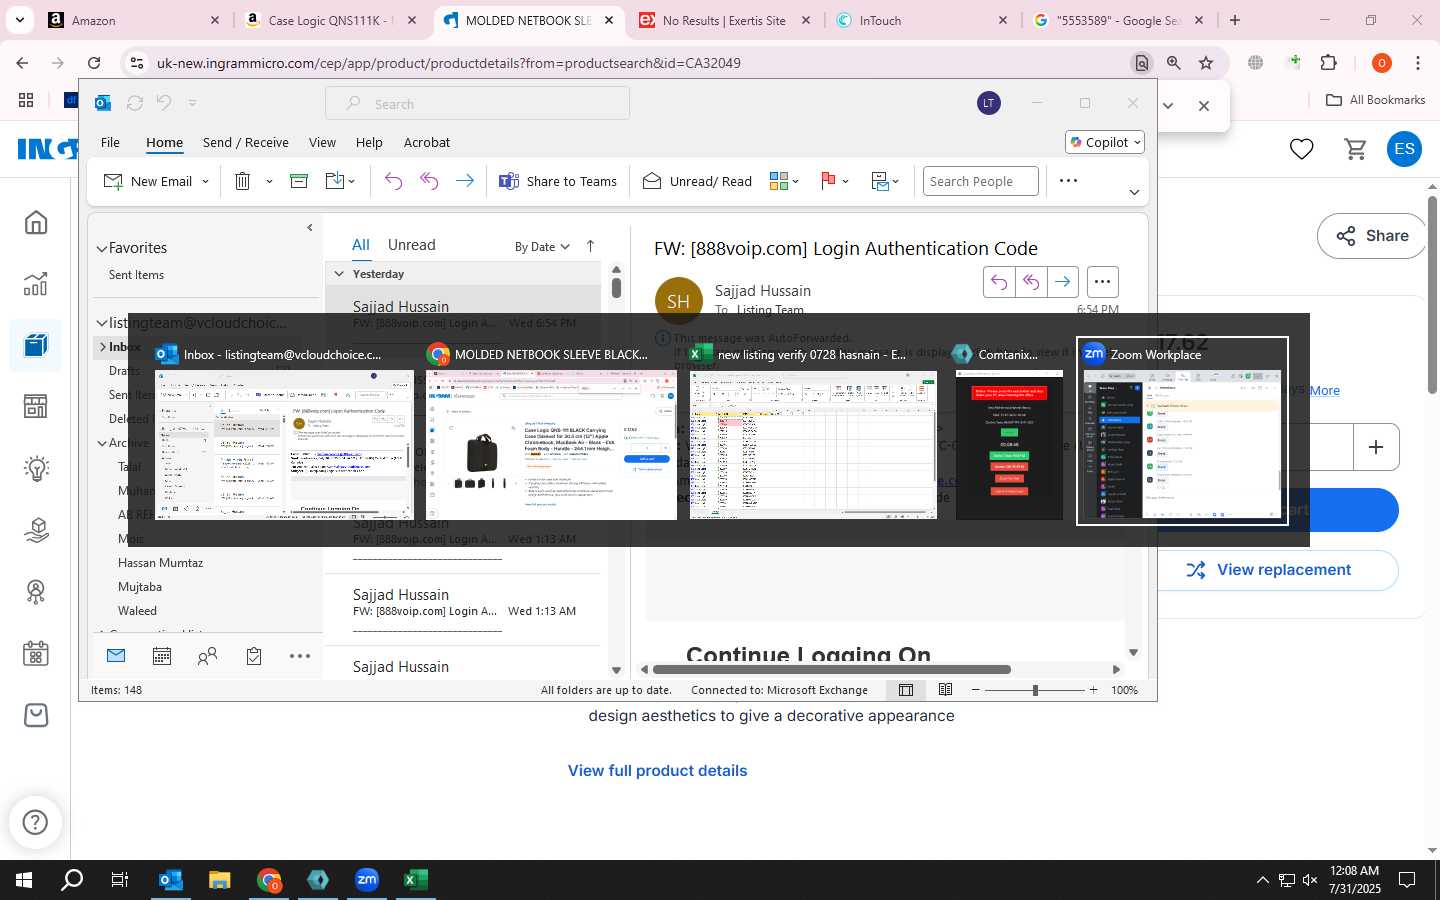Switch to Reading view in Outlook status bar
The image size is (1440, 900).
[945, 690]
